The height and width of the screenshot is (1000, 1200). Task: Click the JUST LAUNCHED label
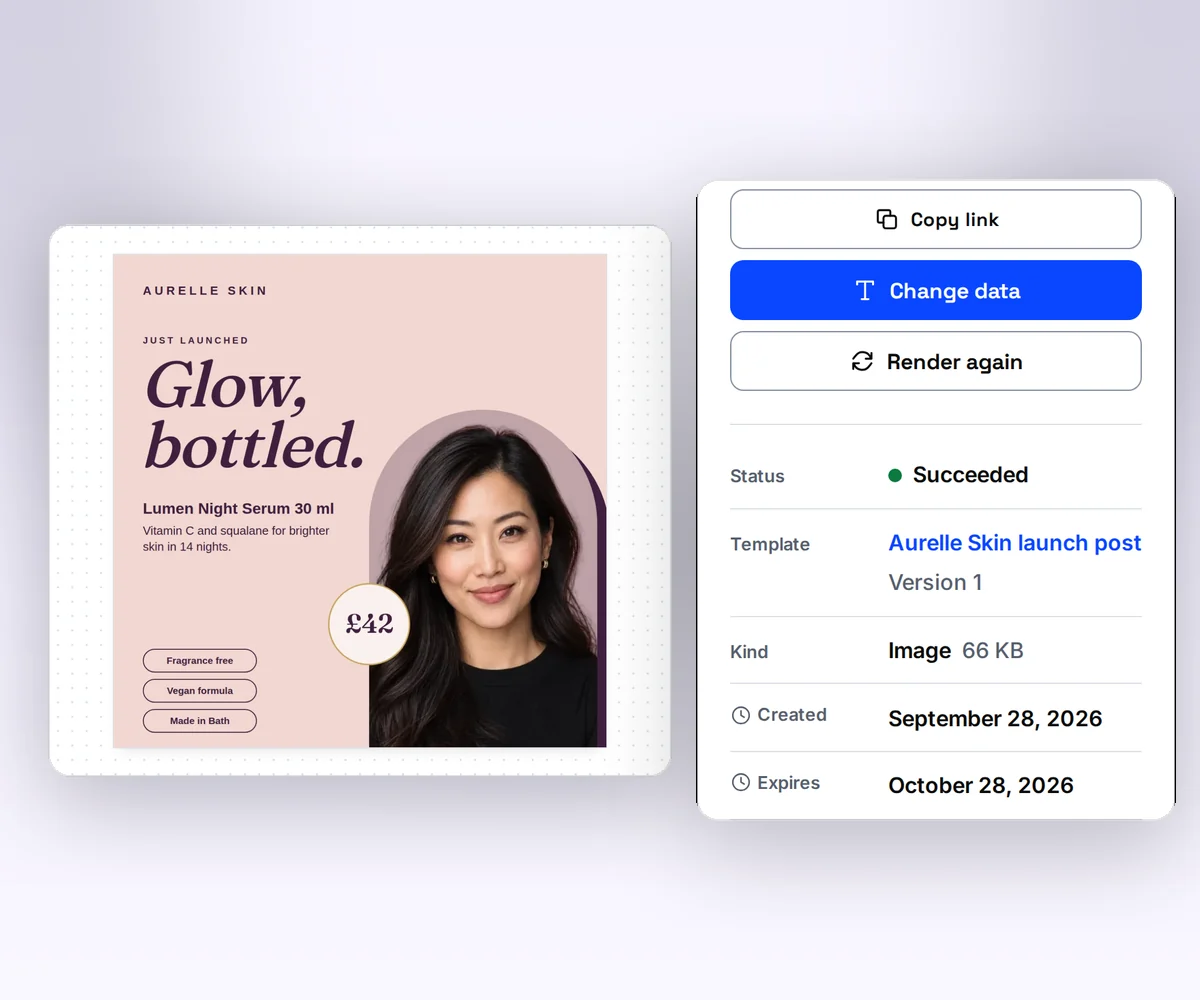point(196,340)
